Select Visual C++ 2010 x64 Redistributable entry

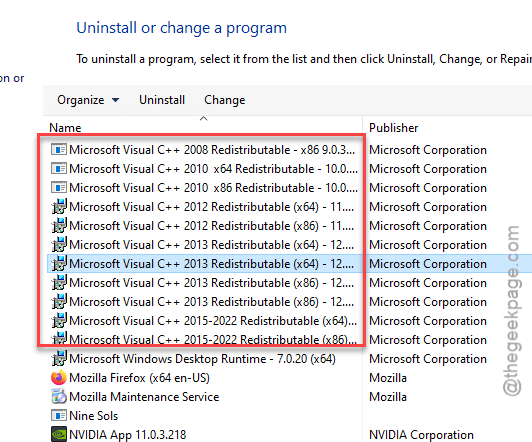[205, 169]
